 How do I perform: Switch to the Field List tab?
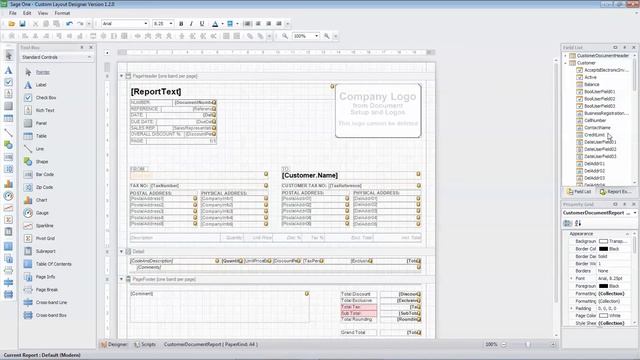(x=579, y=191)
